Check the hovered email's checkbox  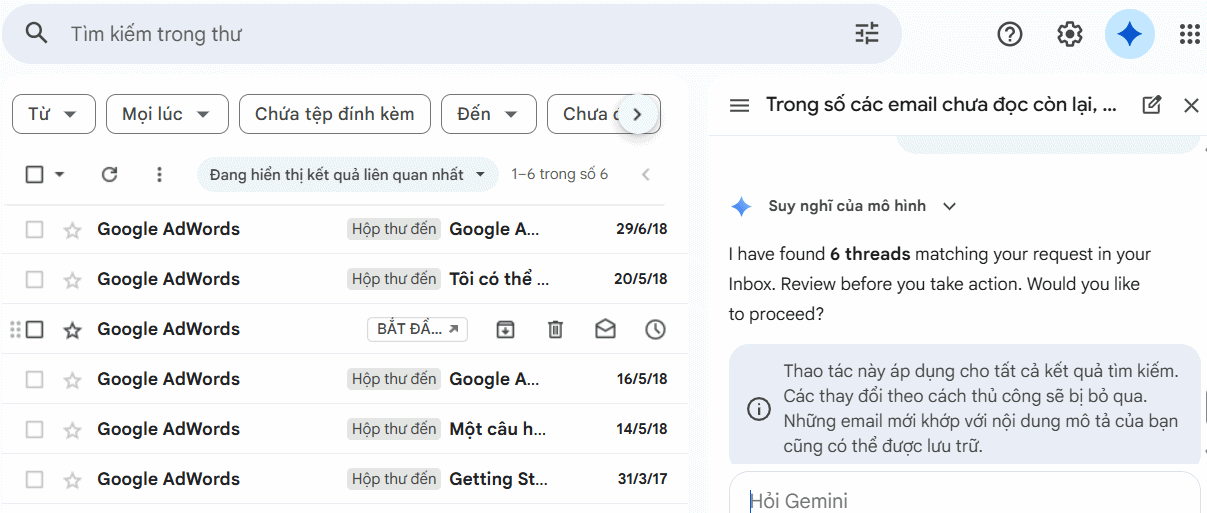[x=34, y=329]
